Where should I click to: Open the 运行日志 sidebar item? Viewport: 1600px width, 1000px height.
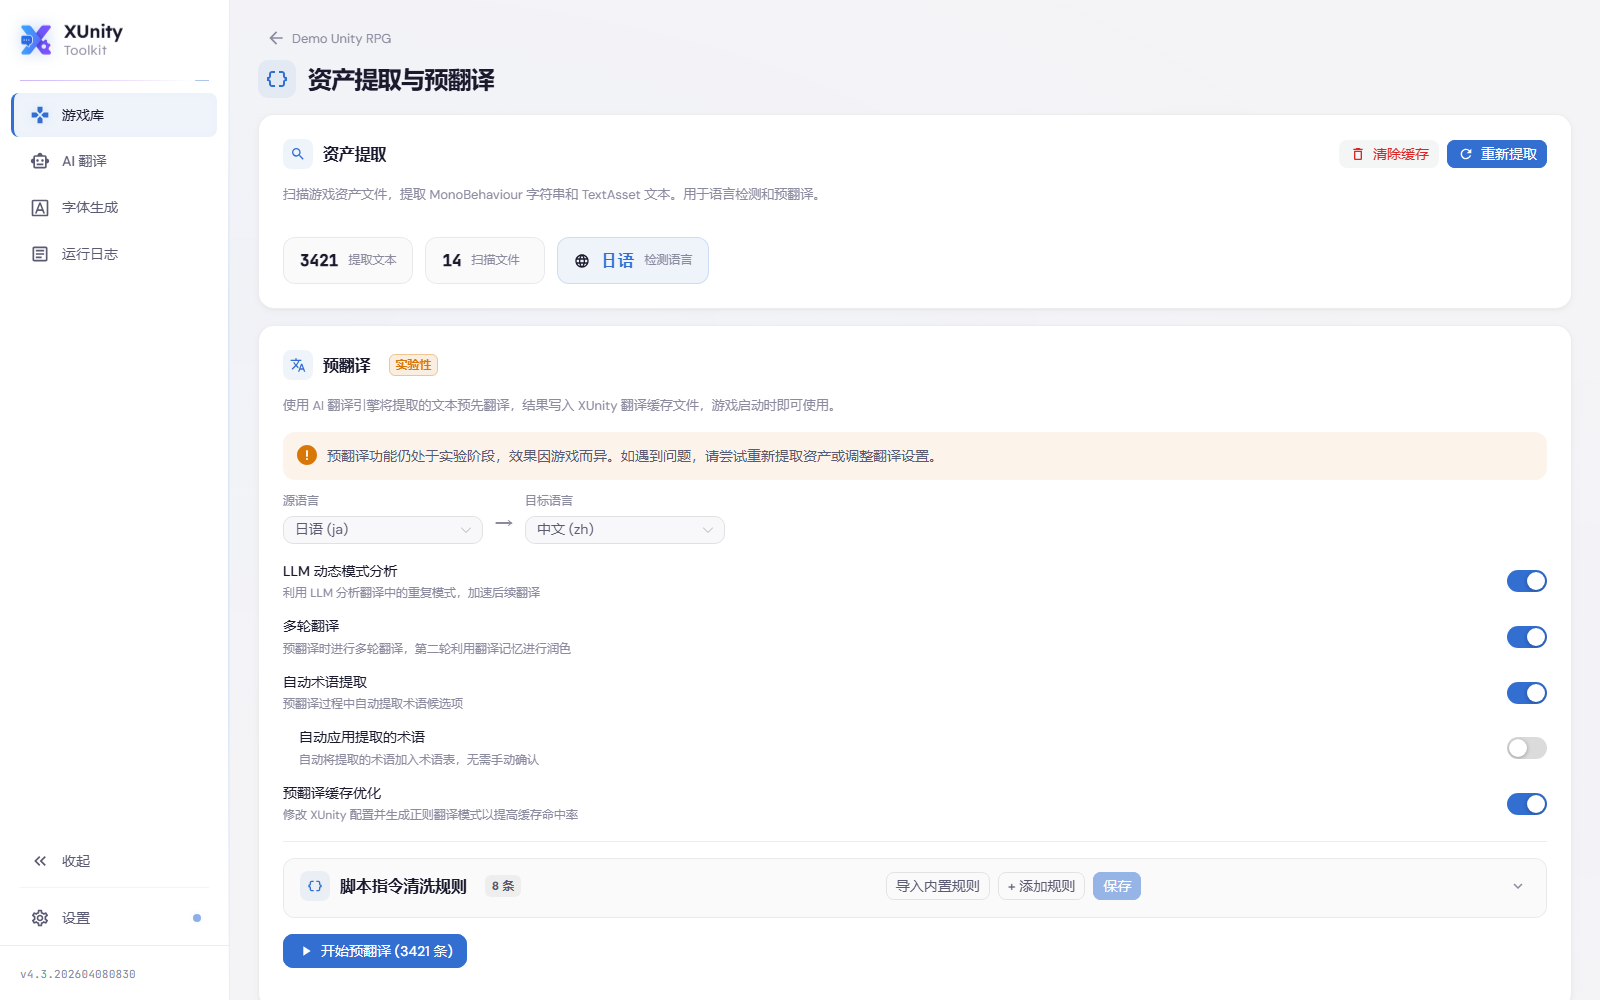(114, 254)
